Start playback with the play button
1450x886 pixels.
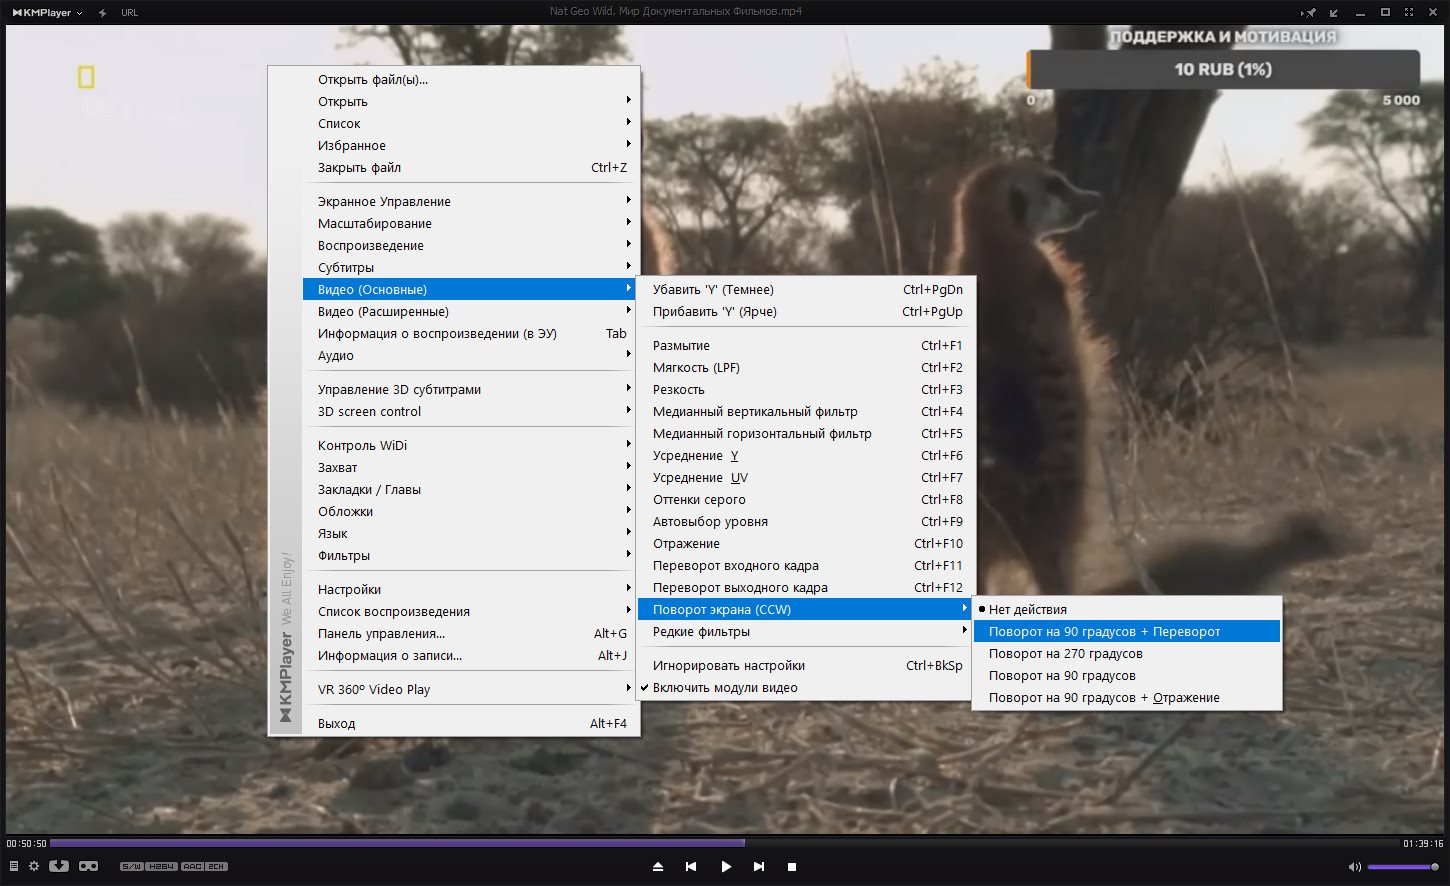(x=726, y=867)
